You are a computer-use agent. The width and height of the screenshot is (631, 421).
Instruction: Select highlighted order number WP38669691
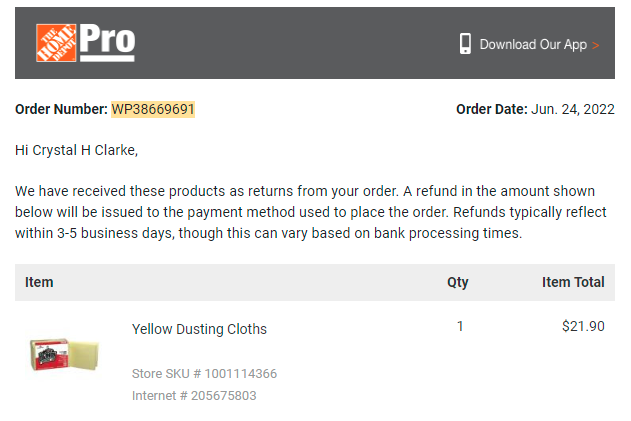(x=153, y=109)
